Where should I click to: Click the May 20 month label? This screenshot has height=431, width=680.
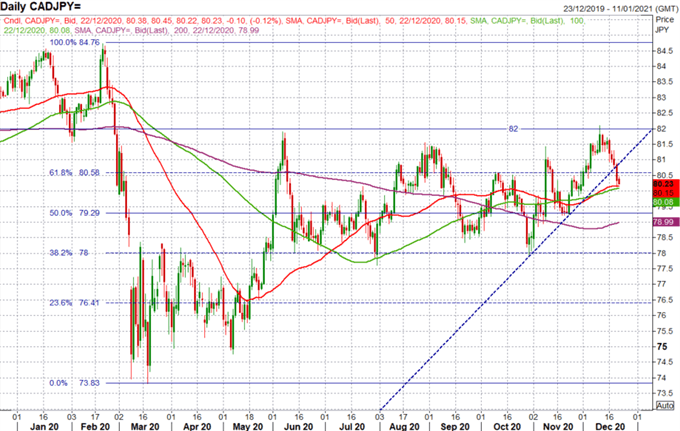click(248, 426)
